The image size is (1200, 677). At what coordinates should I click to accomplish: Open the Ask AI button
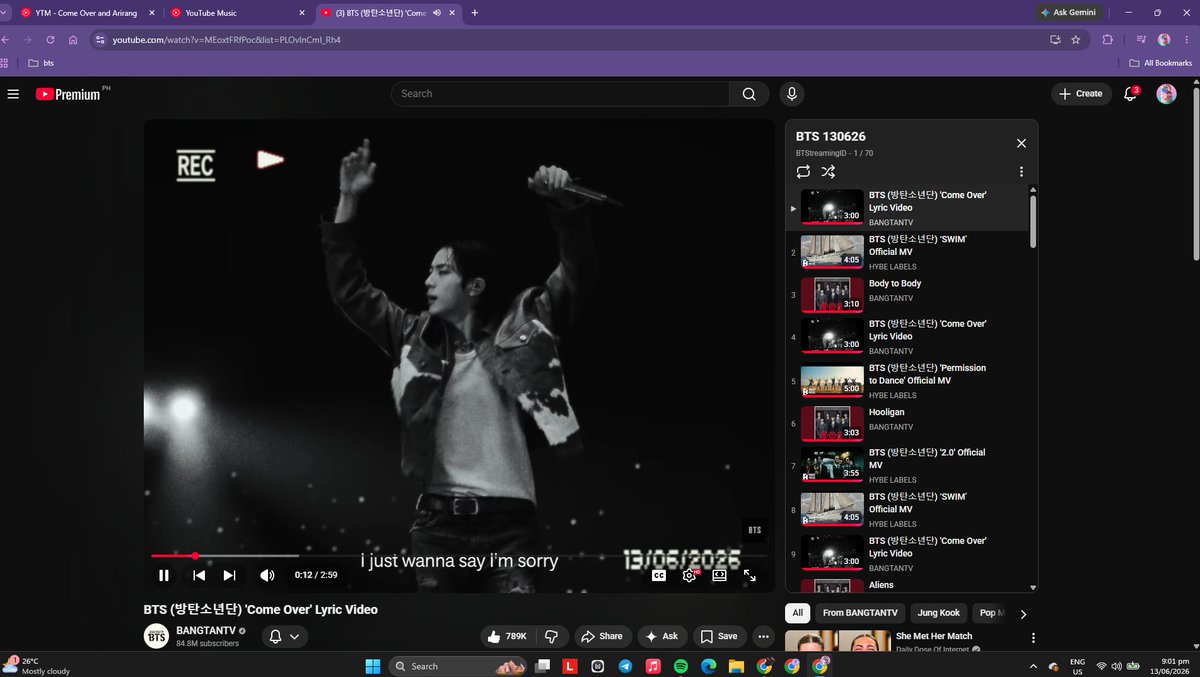tap(662, 636)
